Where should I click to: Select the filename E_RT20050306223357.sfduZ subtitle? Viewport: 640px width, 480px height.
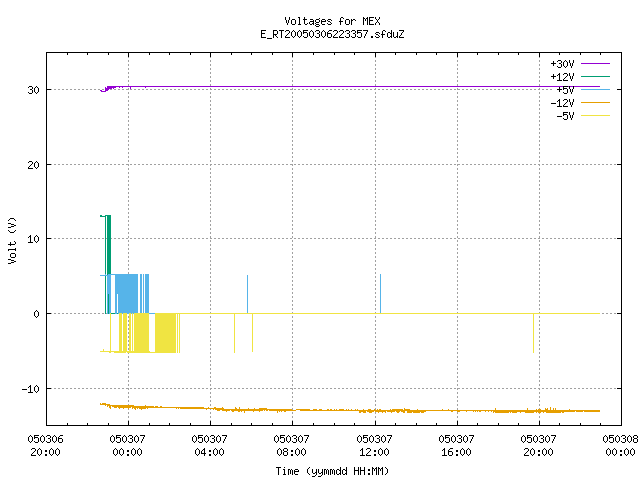(x=332, y=34)
